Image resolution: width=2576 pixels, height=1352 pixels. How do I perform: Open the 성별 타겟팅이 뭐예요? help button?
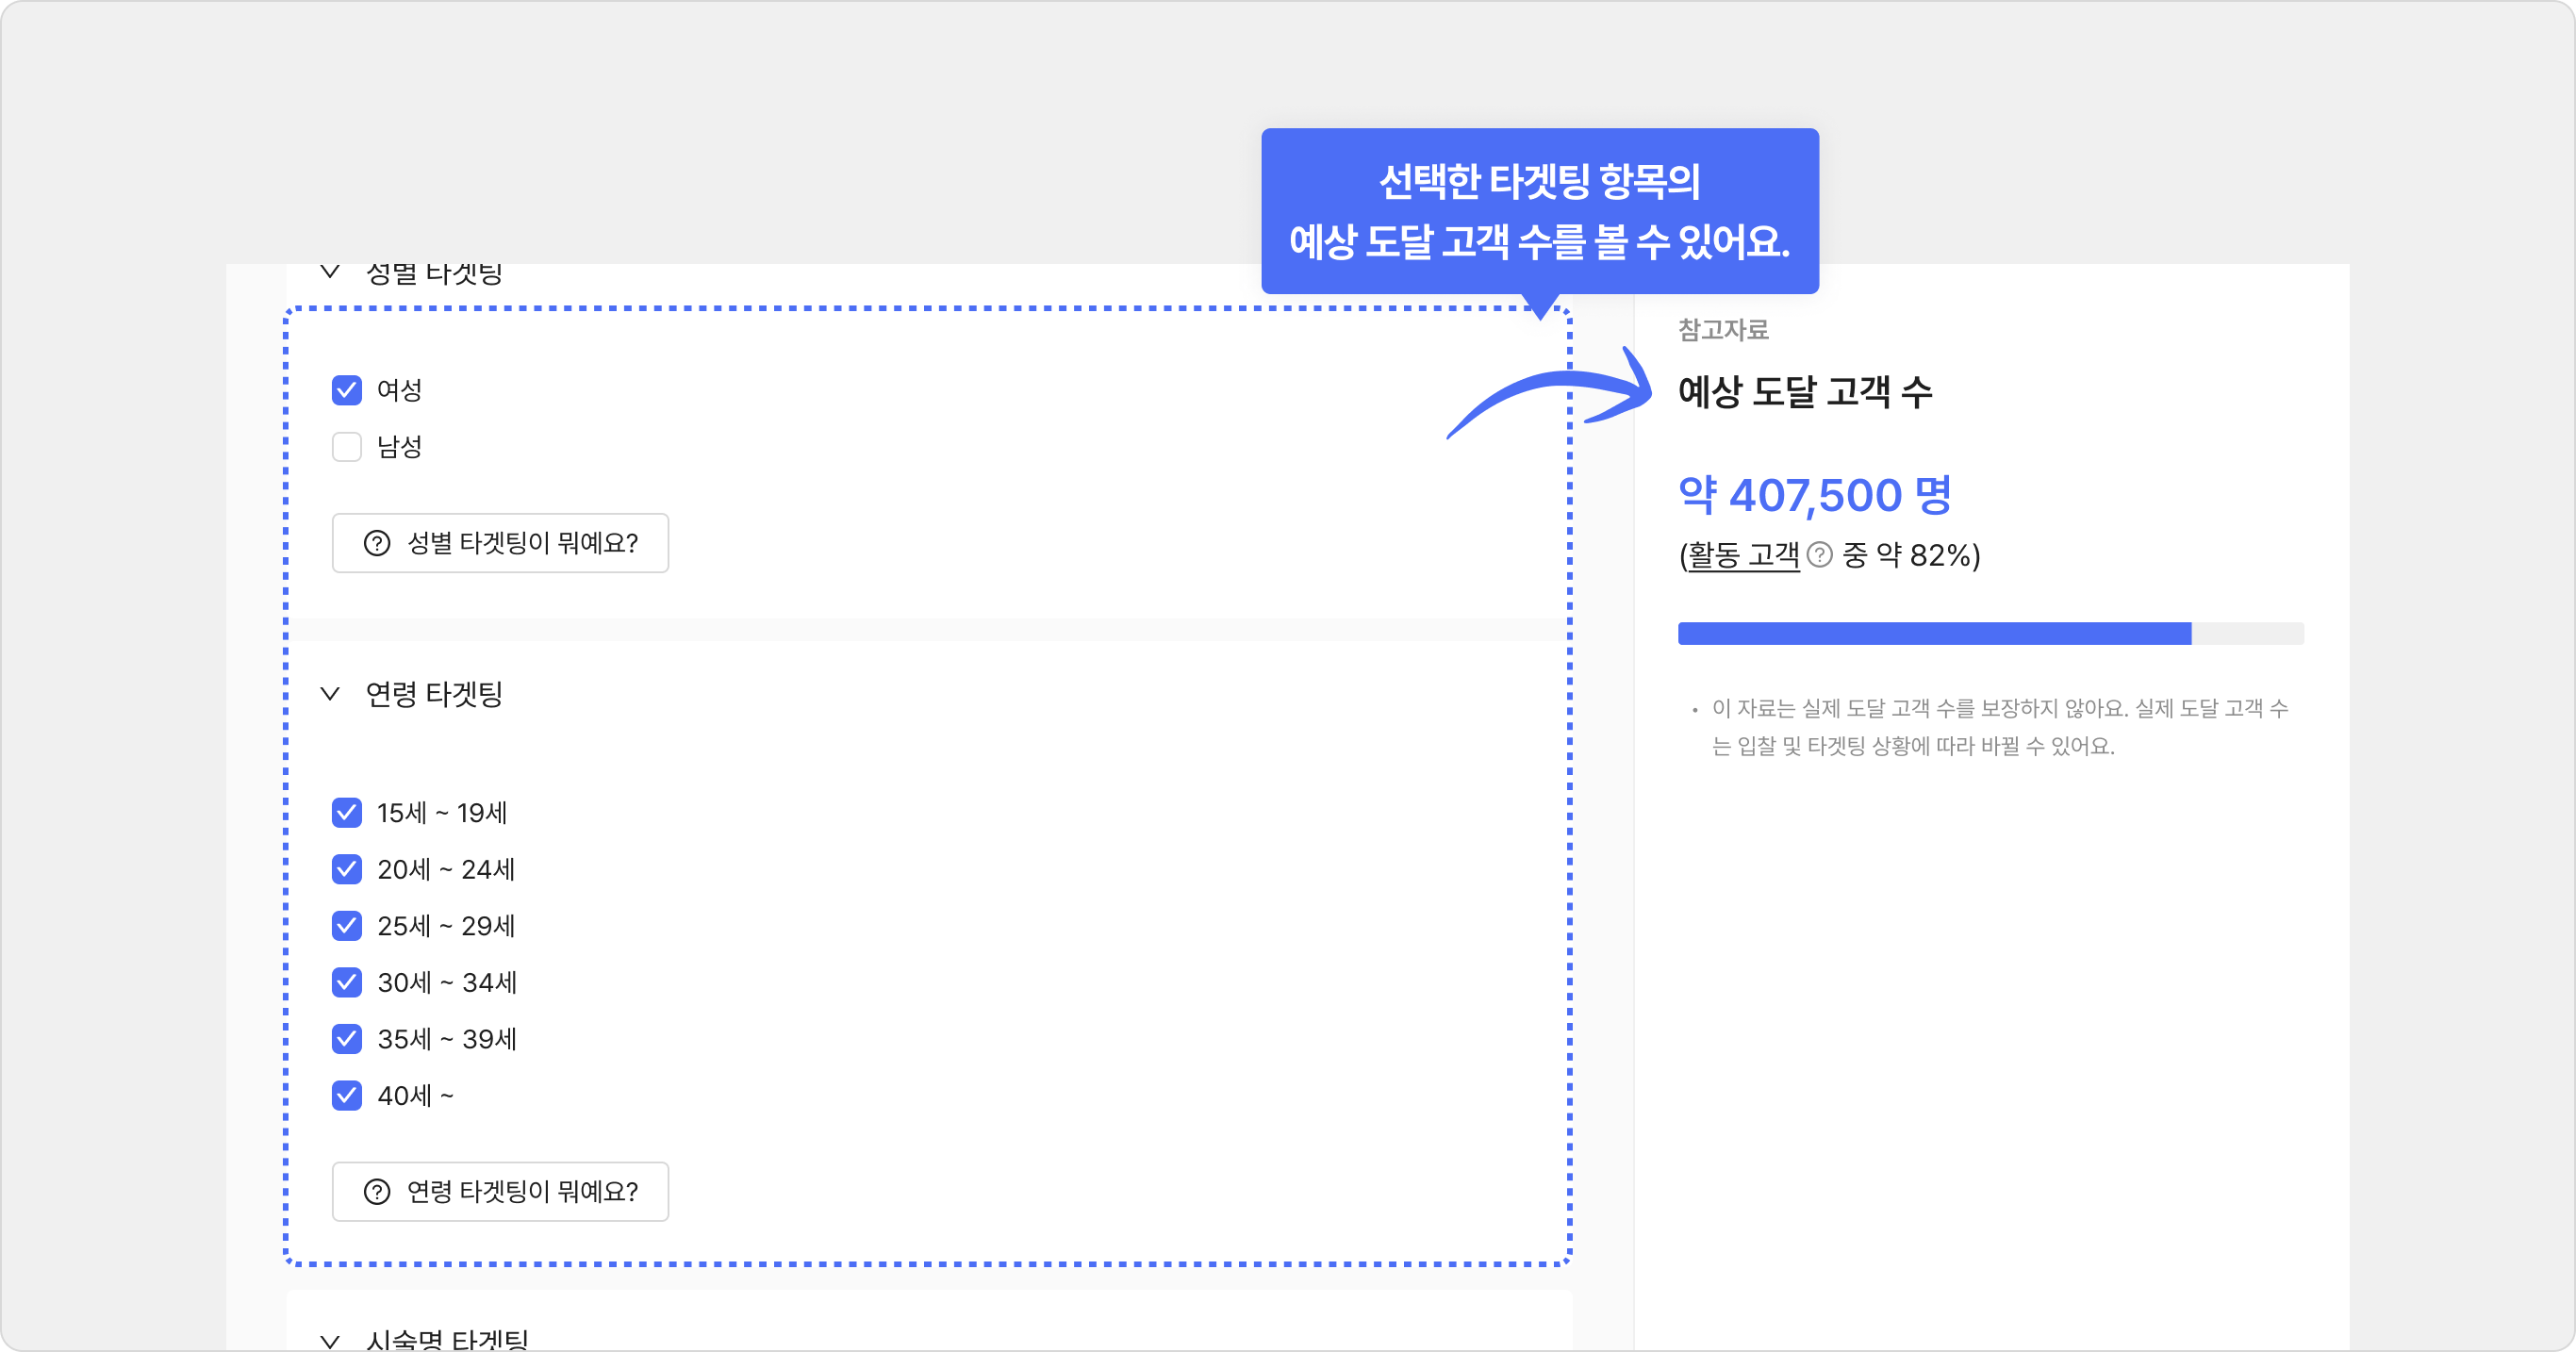point(500,543)
